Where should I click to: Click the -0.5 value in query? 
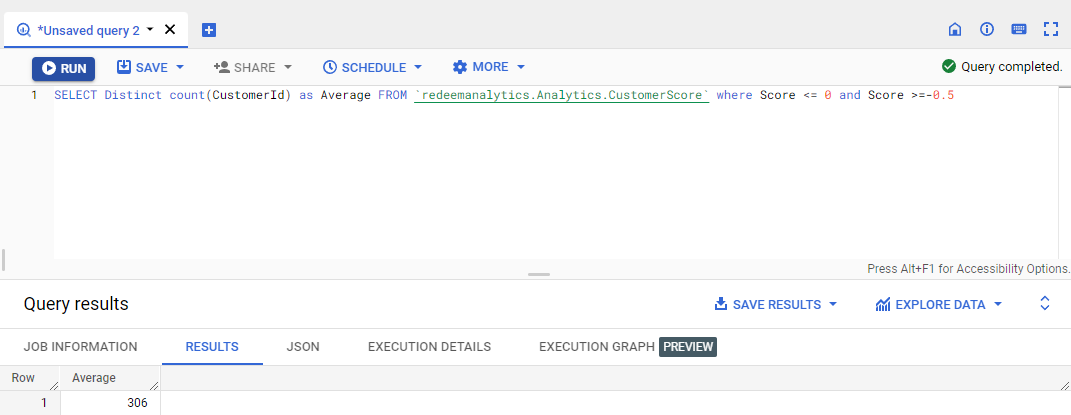(940, 96)
